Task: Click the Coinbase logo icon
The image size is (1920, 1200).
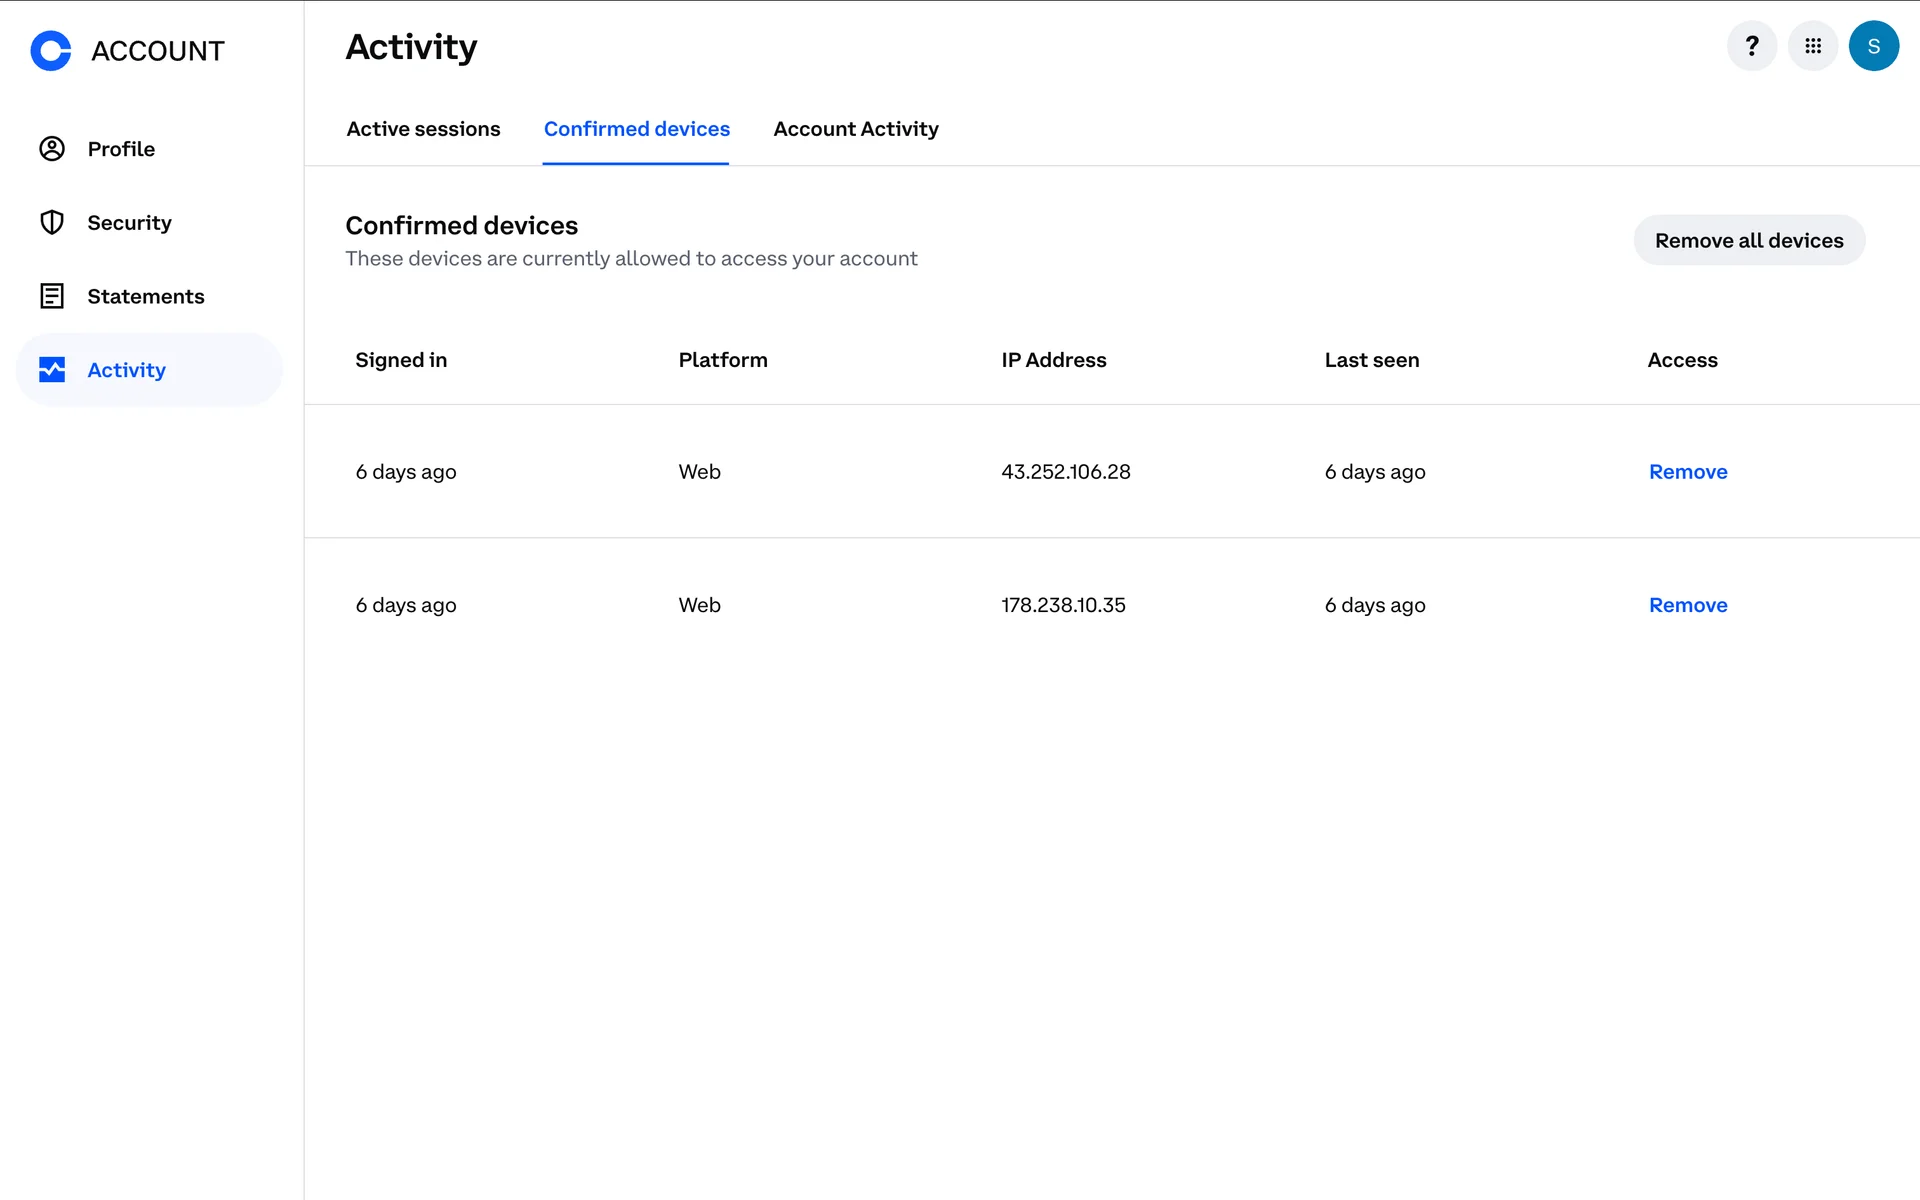Action: (51, 51)
